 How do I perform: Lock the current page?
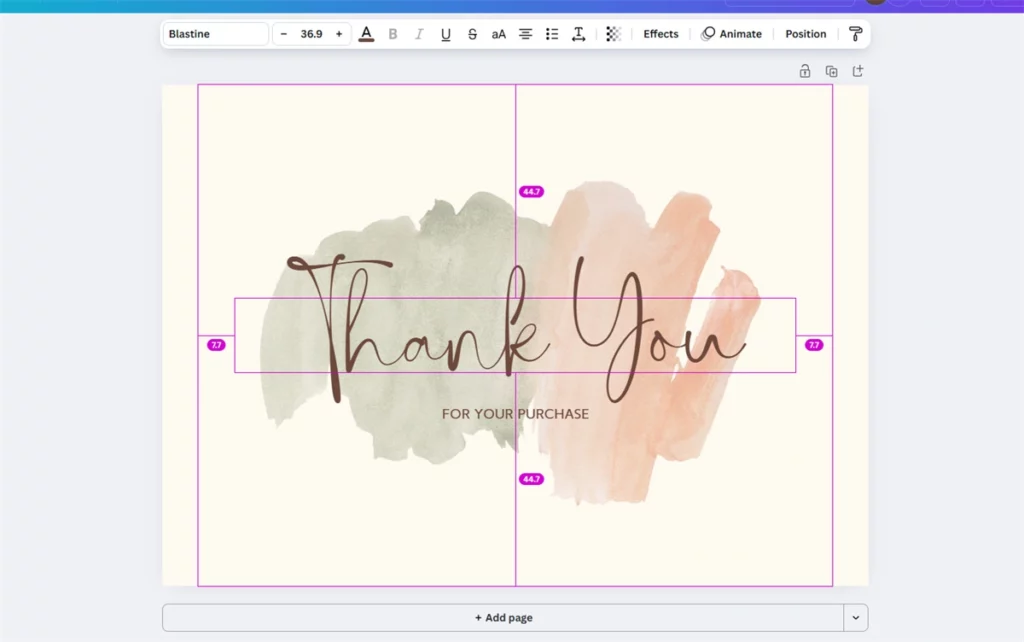click(804, 71)
